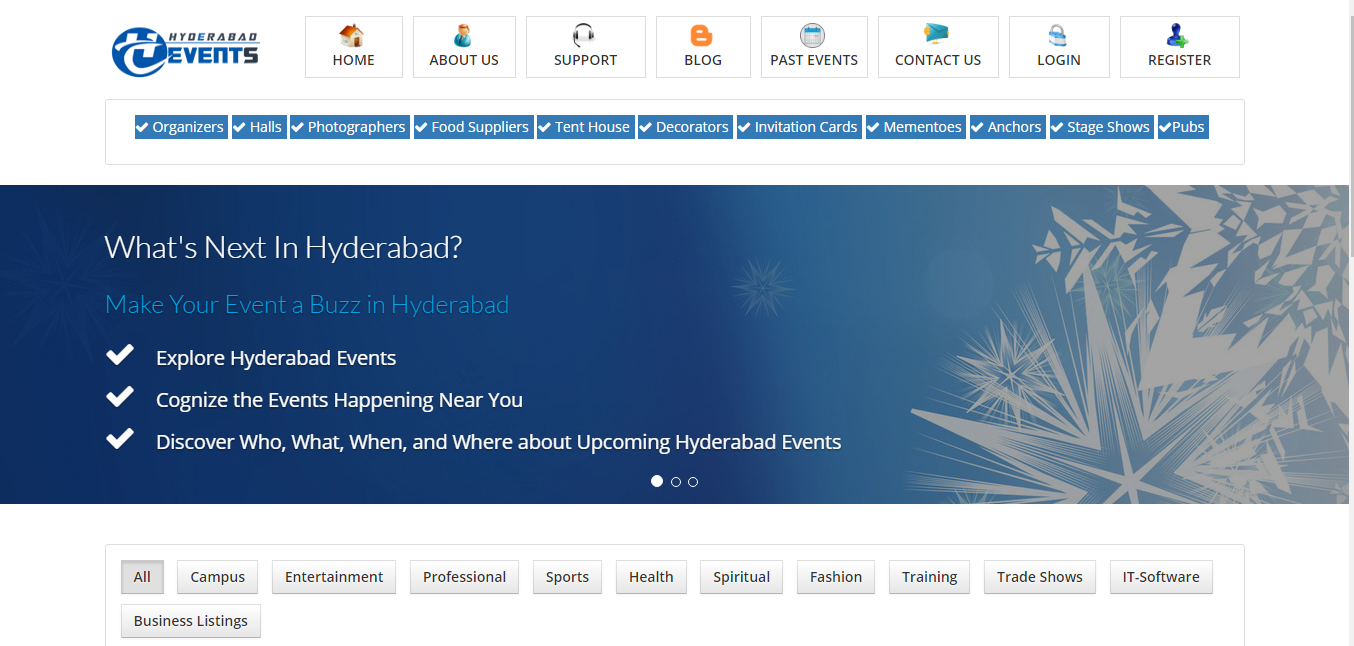Select the Halls service tag

tap(259, 127)
